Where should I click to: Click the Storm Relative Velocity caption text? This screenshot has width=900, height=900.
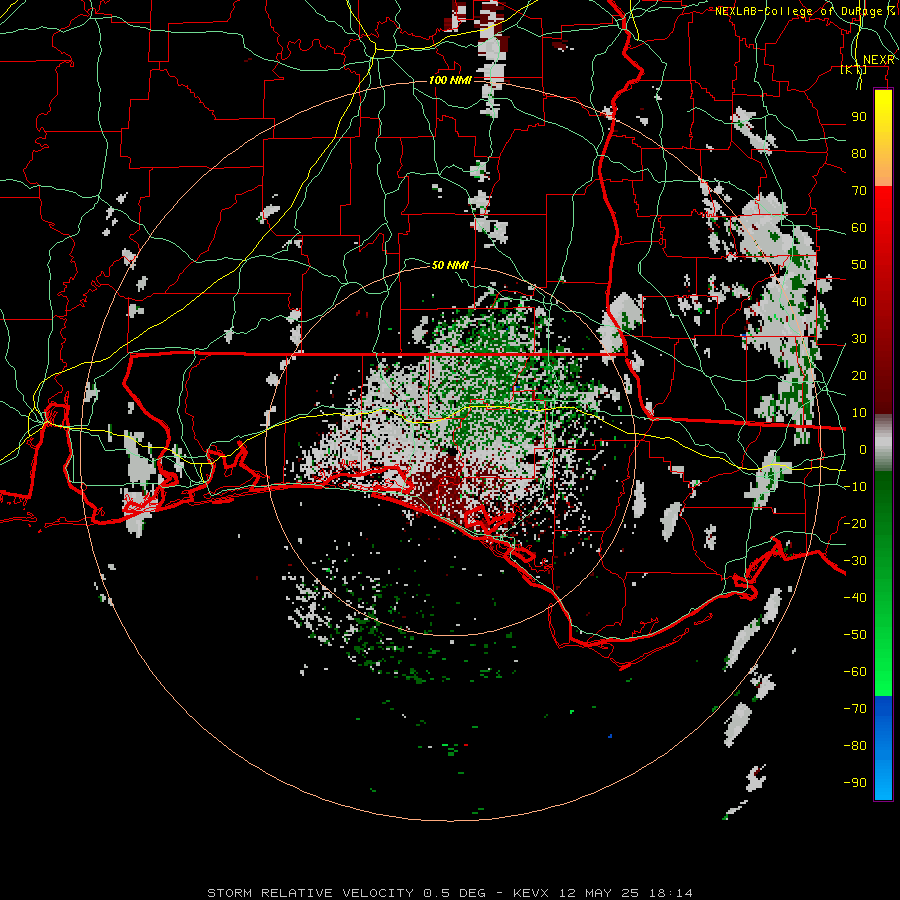click(449, 893)
